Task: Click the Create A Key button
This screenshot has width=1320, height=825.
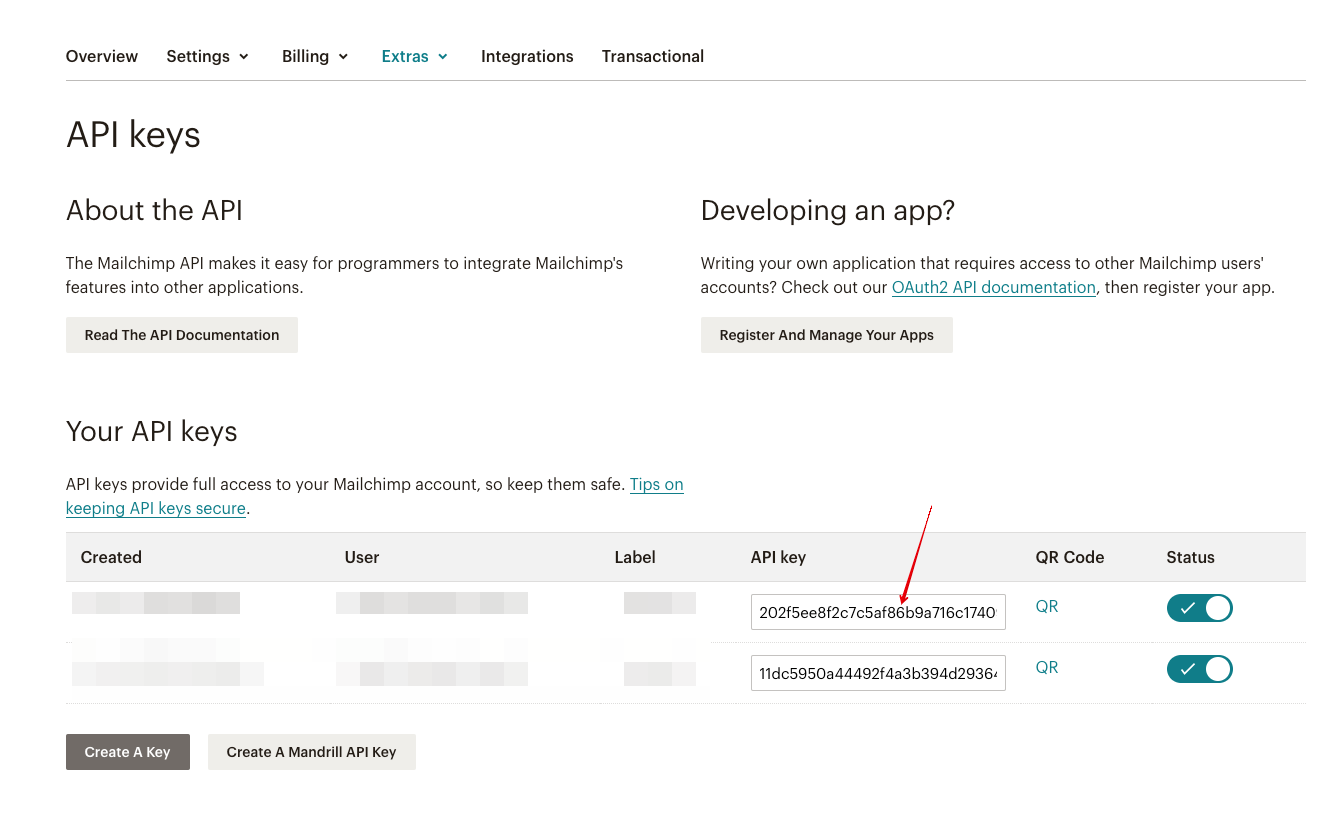Action: click(x=128, y=752)
